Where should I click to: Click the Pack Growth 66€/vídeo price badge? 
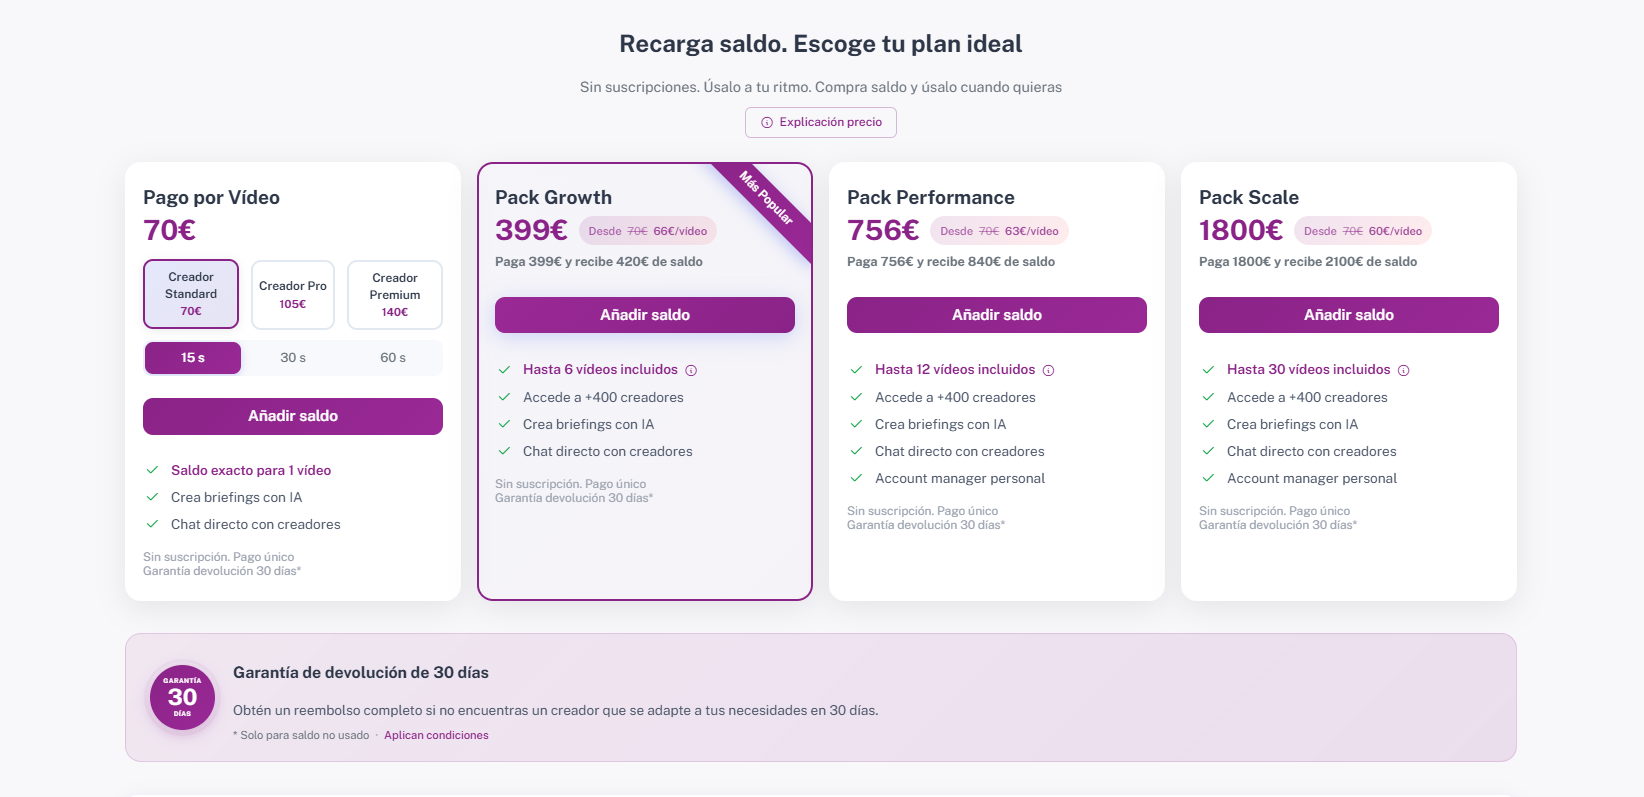[x=647, y=231]
